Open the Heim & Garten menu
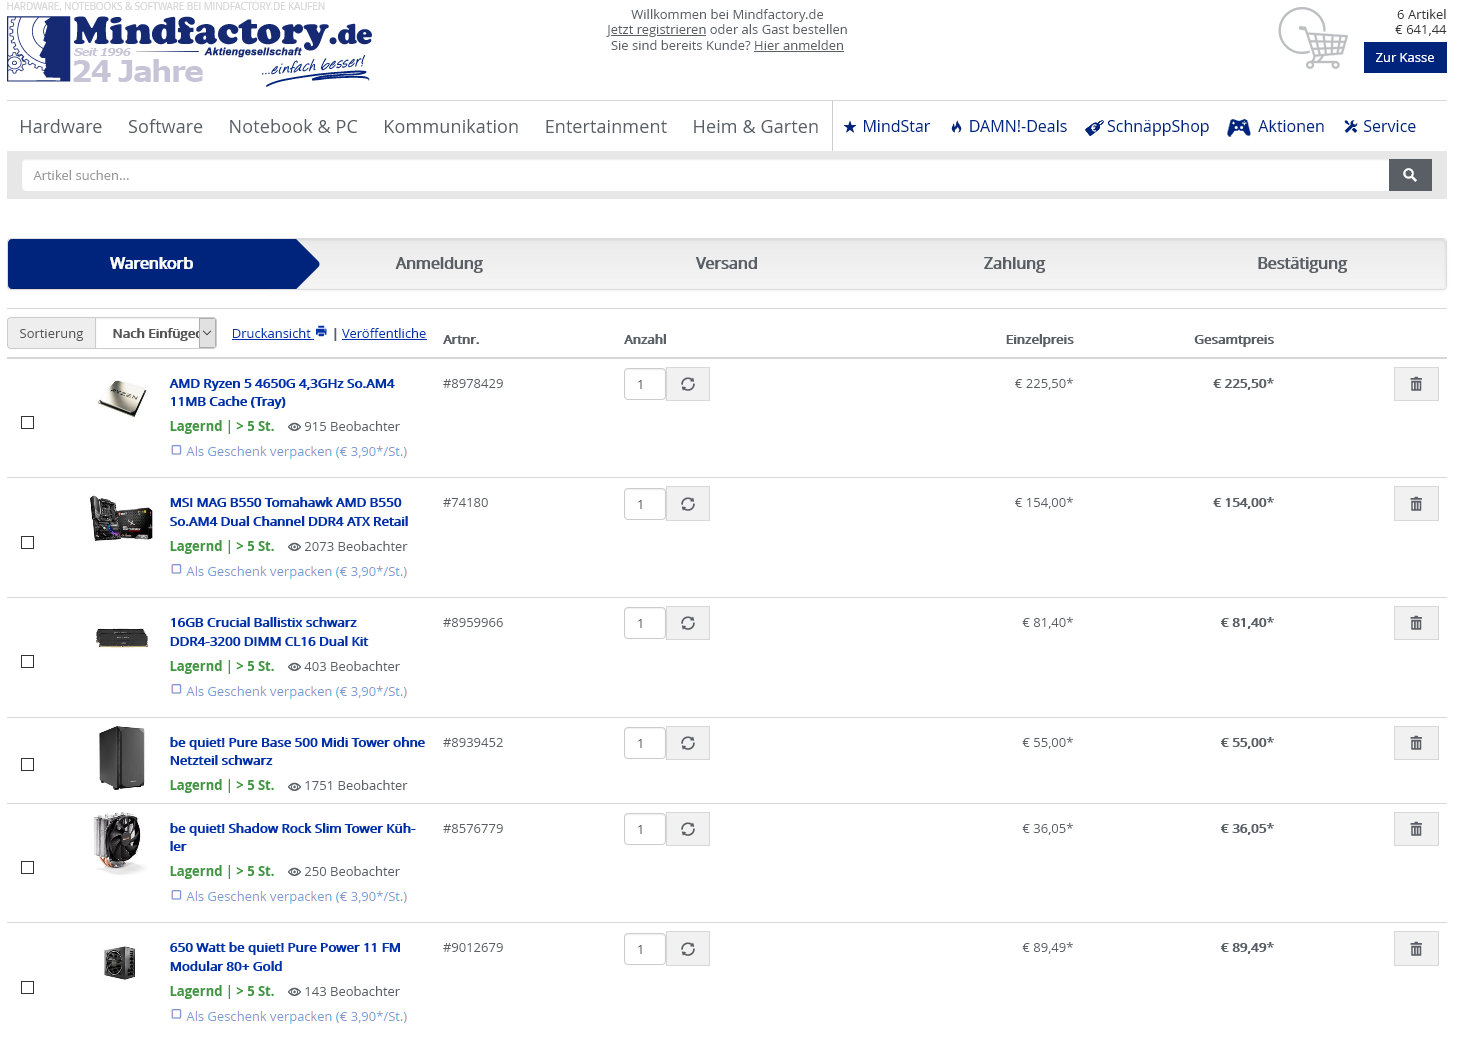Viewport: 1475px width, 1041px height. (756, 127)
